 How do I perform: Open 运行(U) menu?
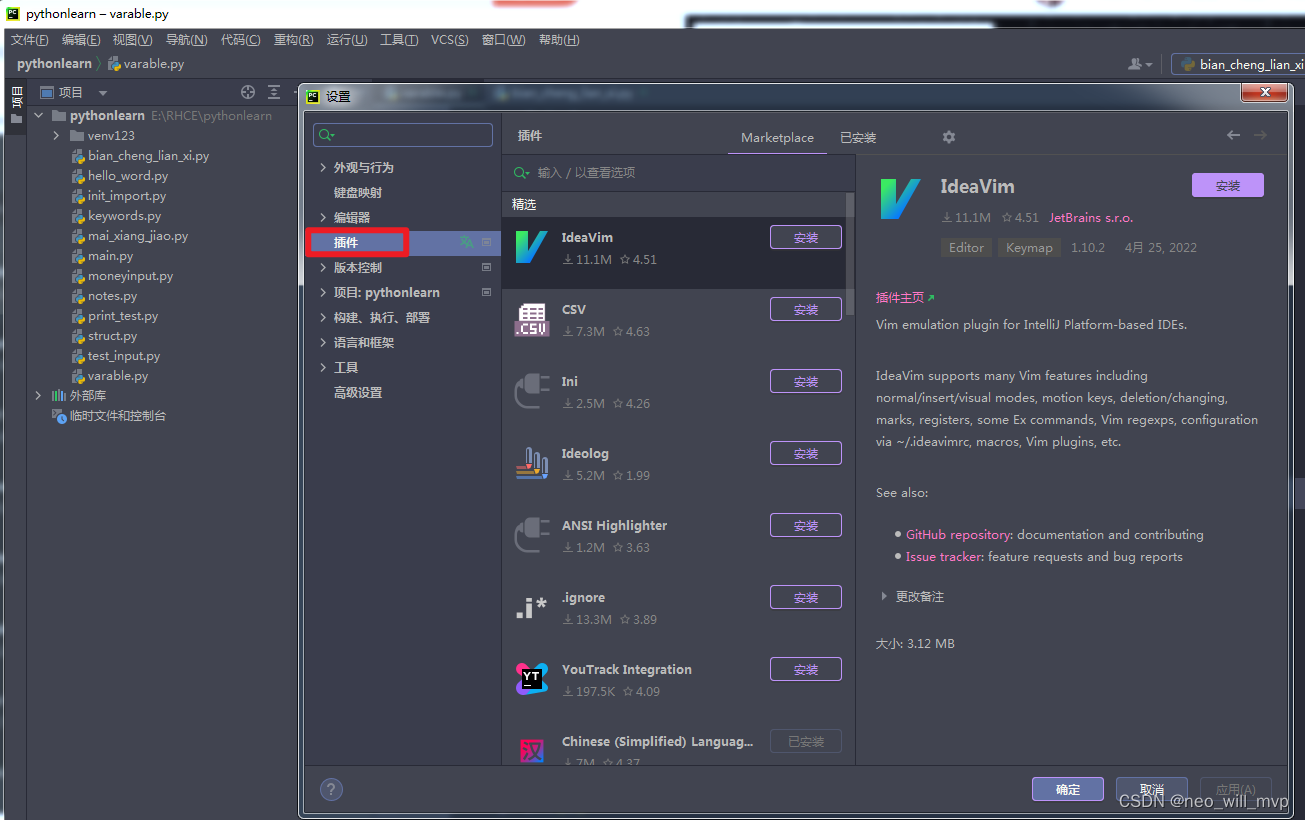(x=347, y=40)
